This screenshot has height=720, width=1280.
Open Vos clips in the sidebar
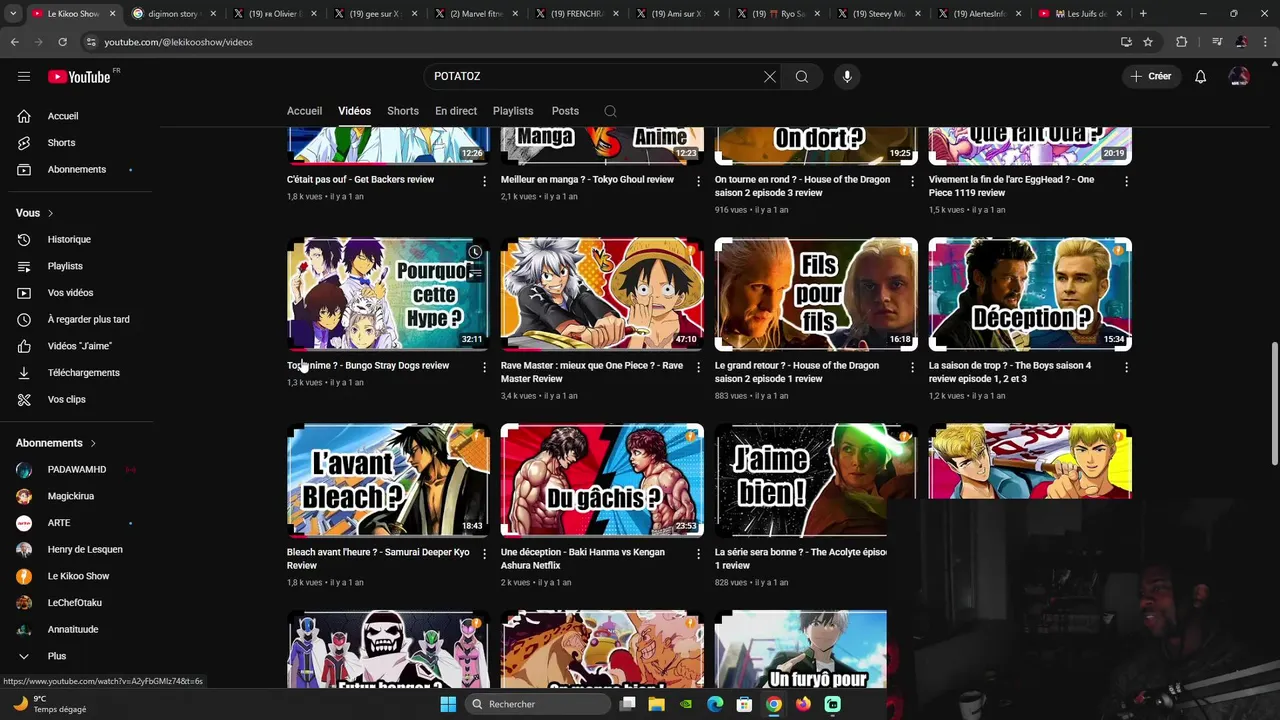[x=79, y=400]
